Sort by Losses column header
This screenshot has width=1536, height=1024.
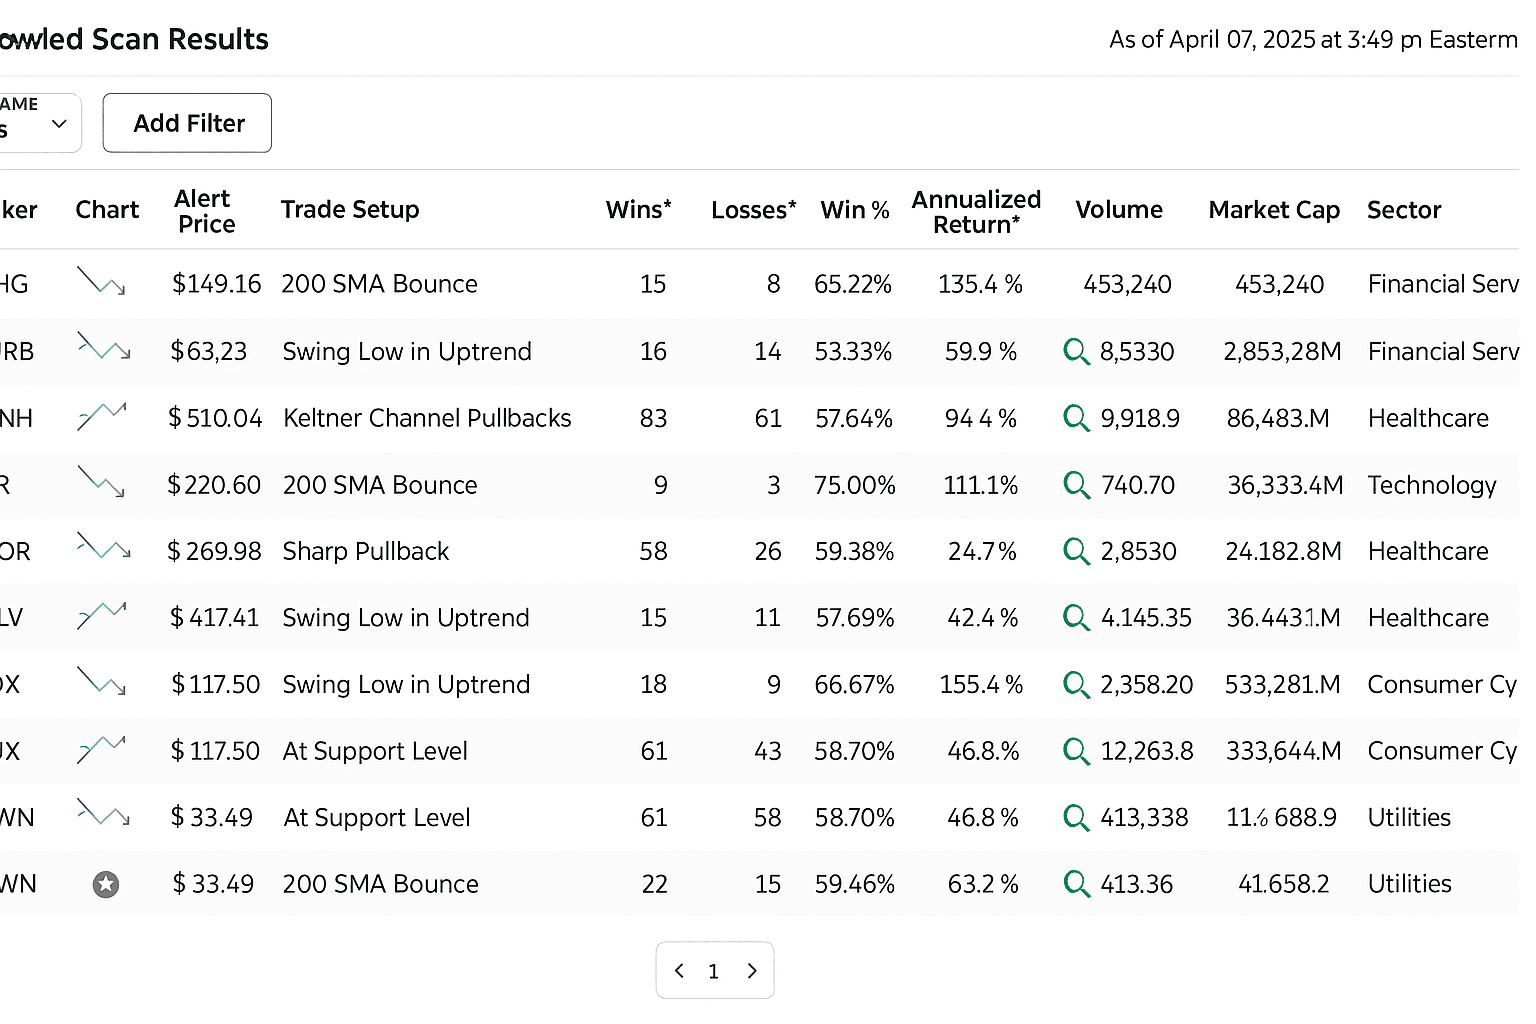point(754,210)
